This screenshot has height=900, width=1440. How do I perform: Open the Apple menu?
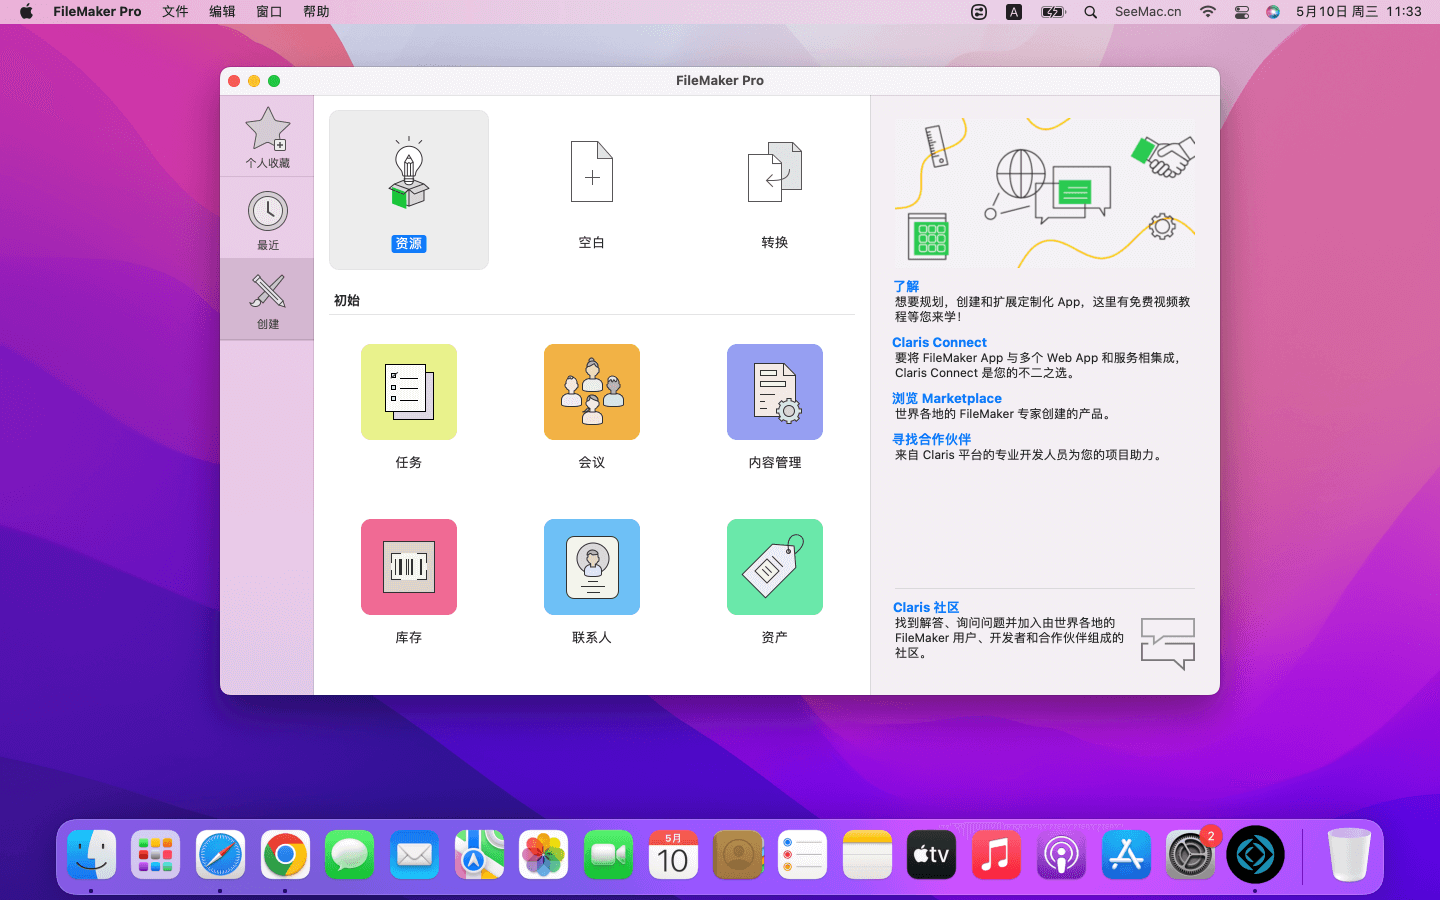click(26, 12)
